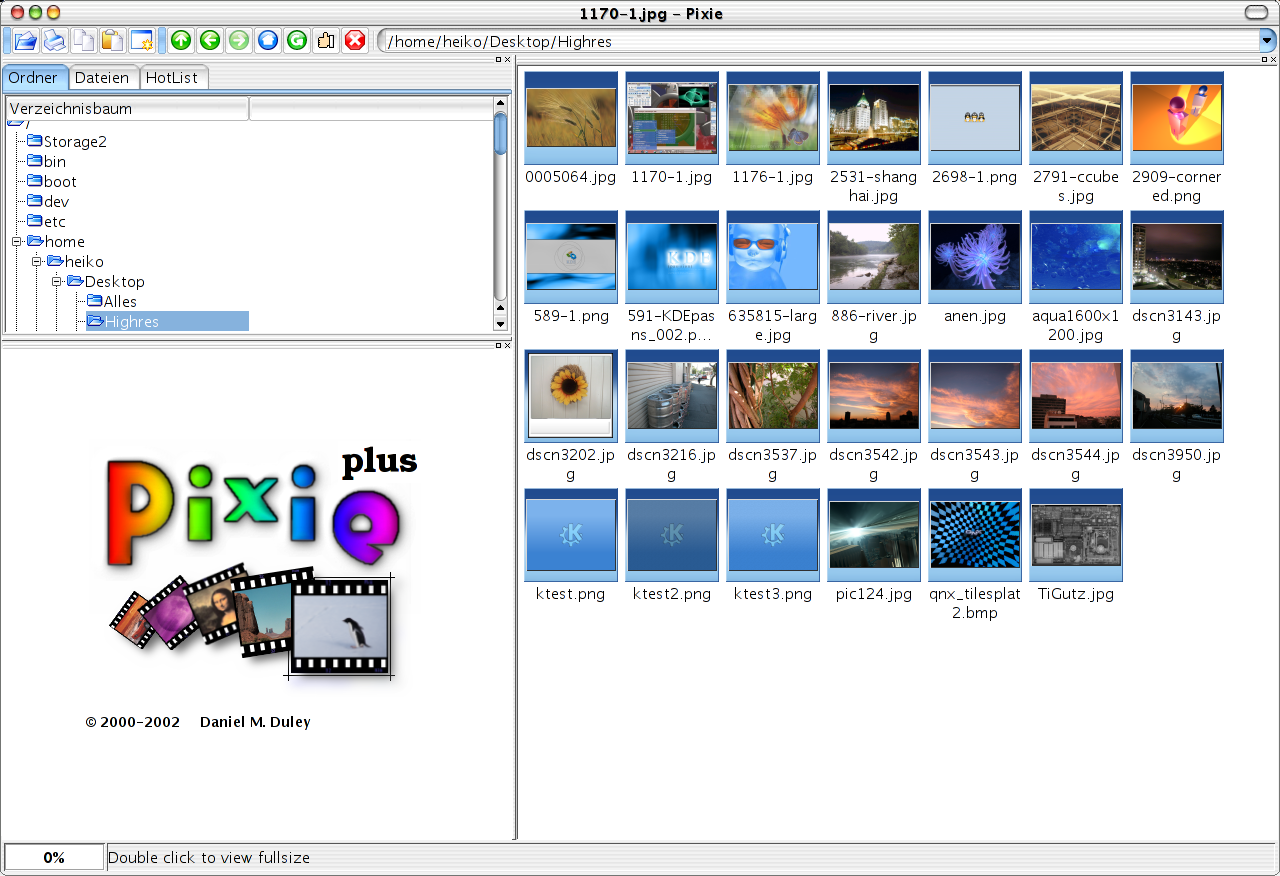Select the heiko folder label

tap(85, 261)
